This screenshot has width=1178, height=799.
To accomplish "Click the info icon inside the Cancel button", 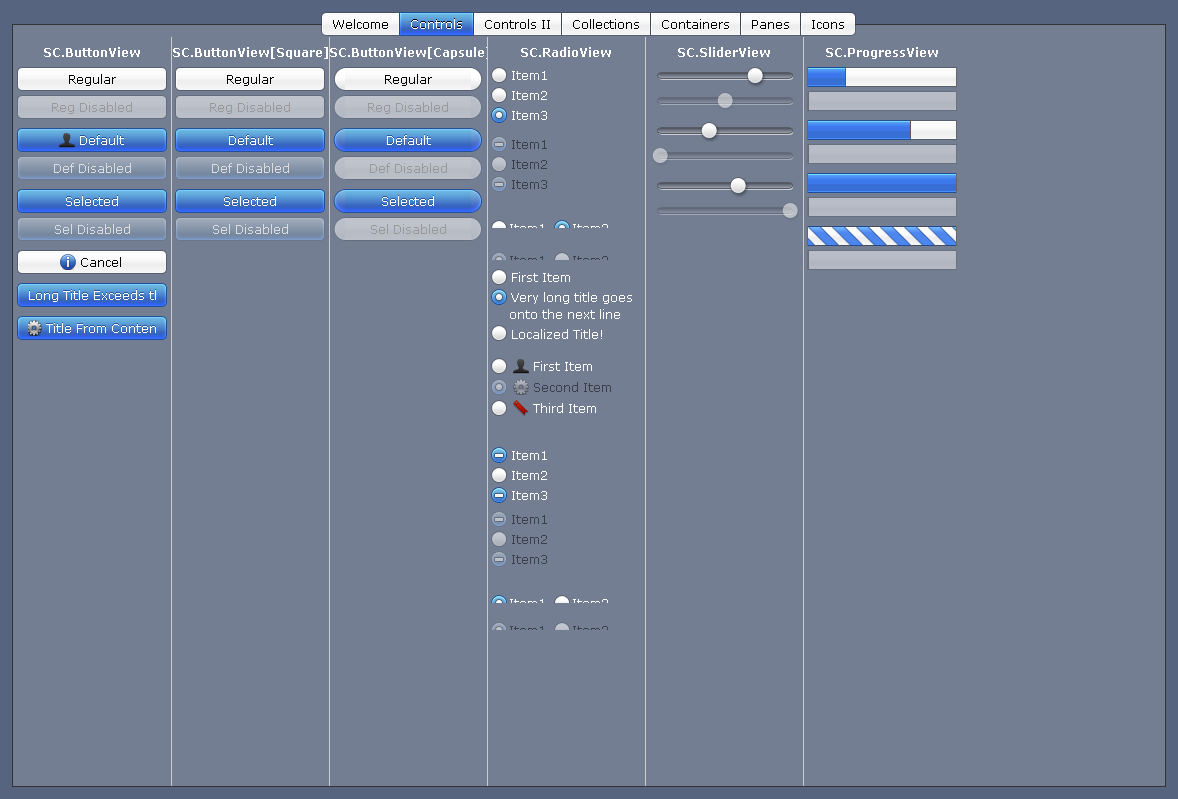I will coord(66,262).
